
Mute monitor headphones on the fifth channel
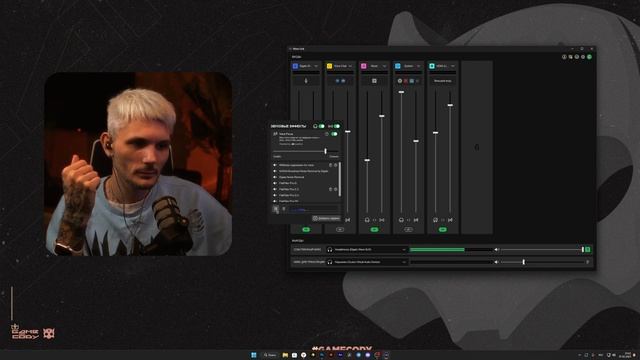pyautogui.click(x=436, y=220)
